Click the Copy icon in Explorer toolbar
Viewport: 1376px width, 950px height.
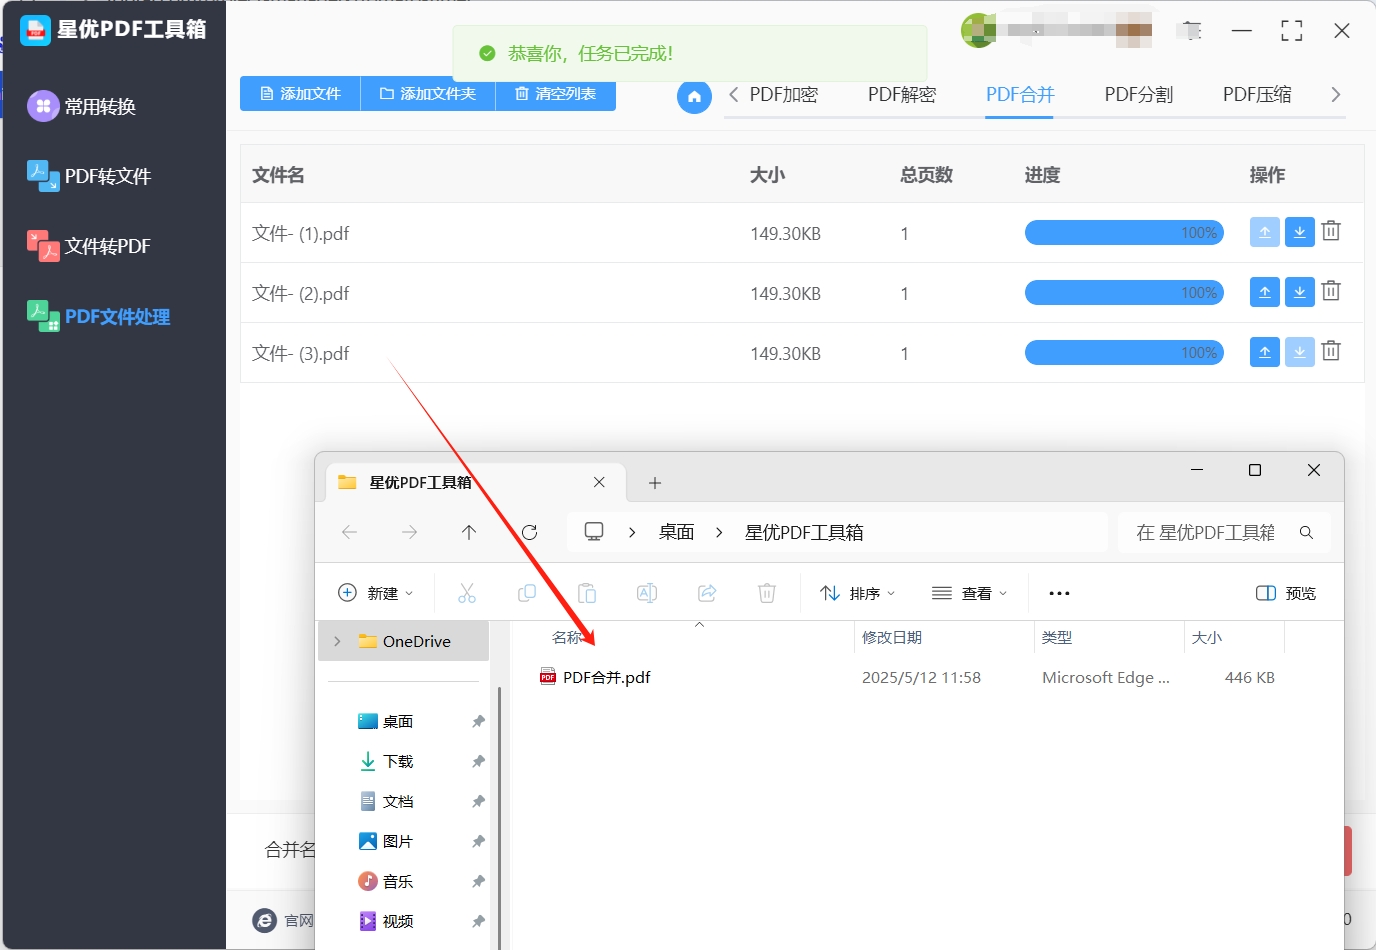(x=527, y=593)
